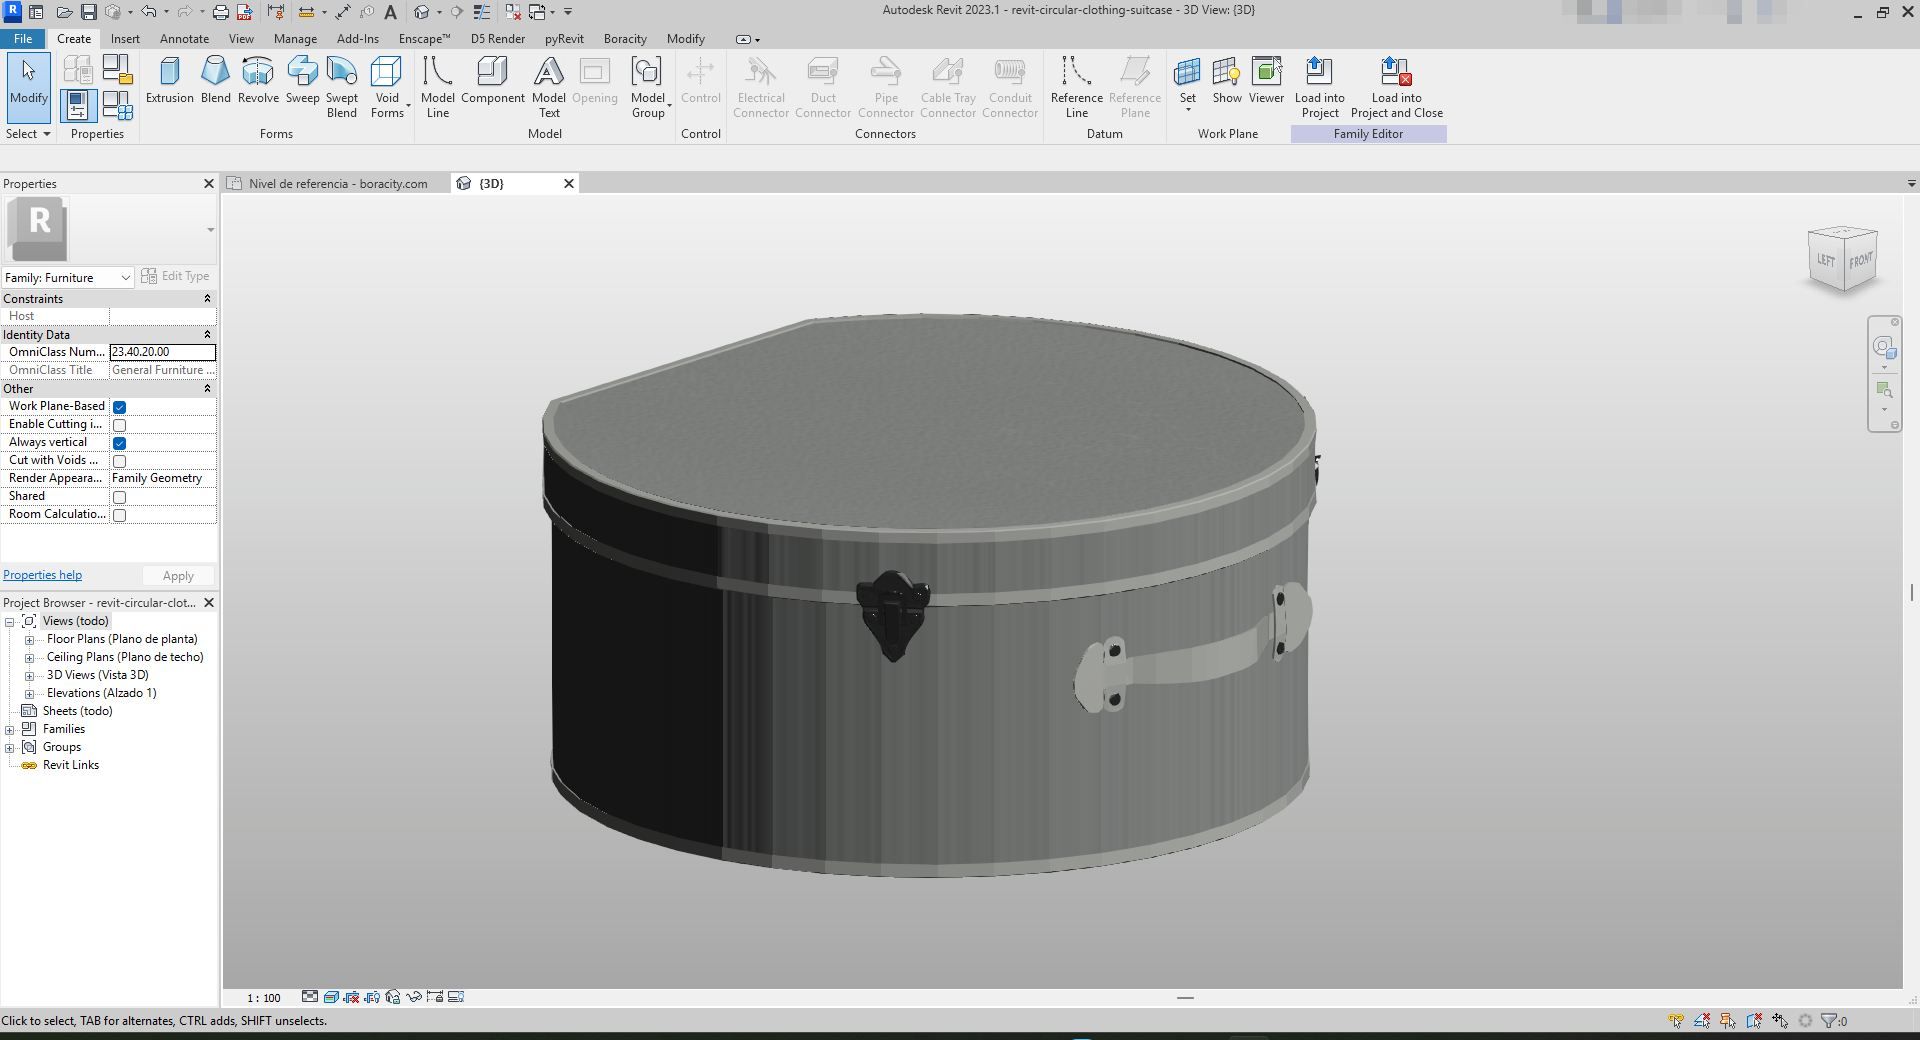
Task: Select the Model Text tool
Action: tap(548, 87)
